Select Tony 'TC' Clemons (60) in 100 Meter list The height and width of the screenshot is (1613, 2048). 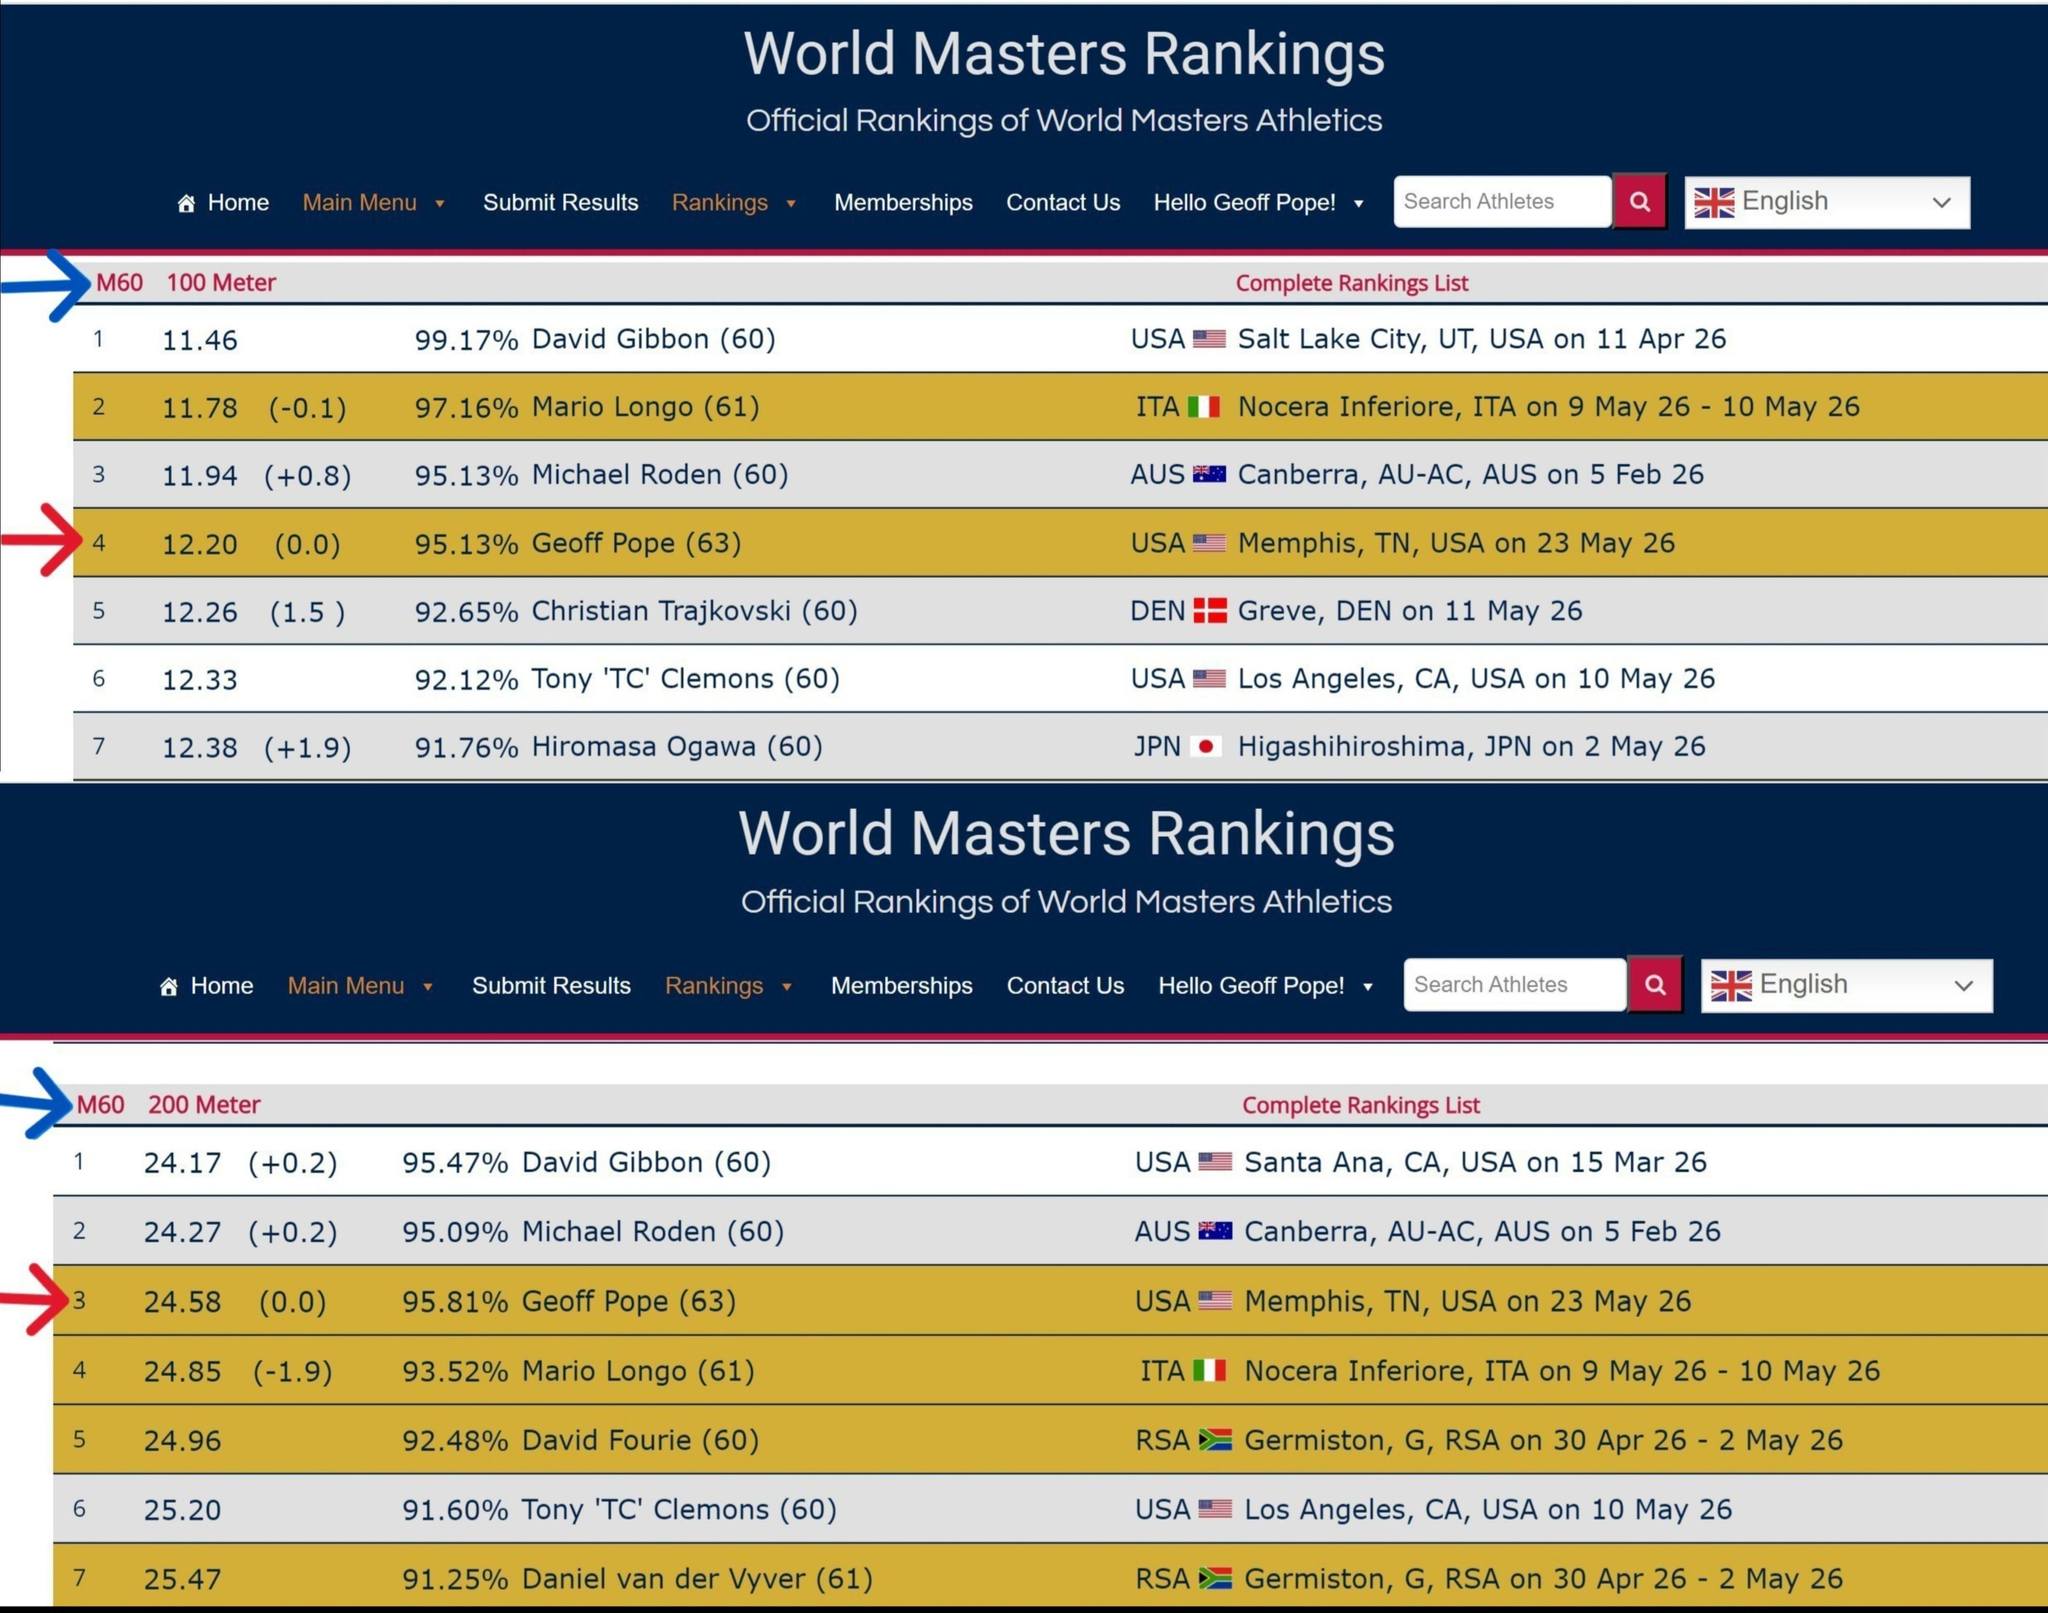click(x=685, y=679)
